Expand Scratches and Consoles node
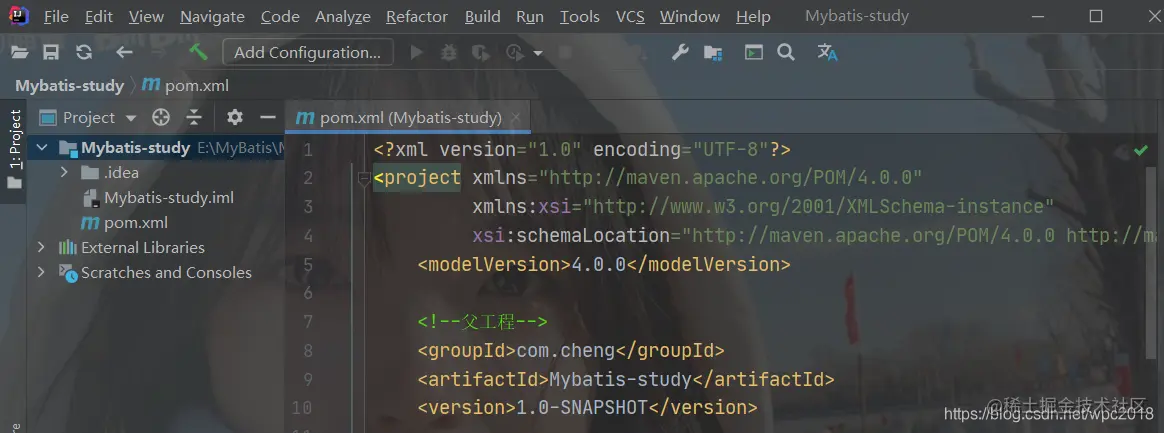The height and width of the screenshot is (433, 1164). click(x=41, y=273)
